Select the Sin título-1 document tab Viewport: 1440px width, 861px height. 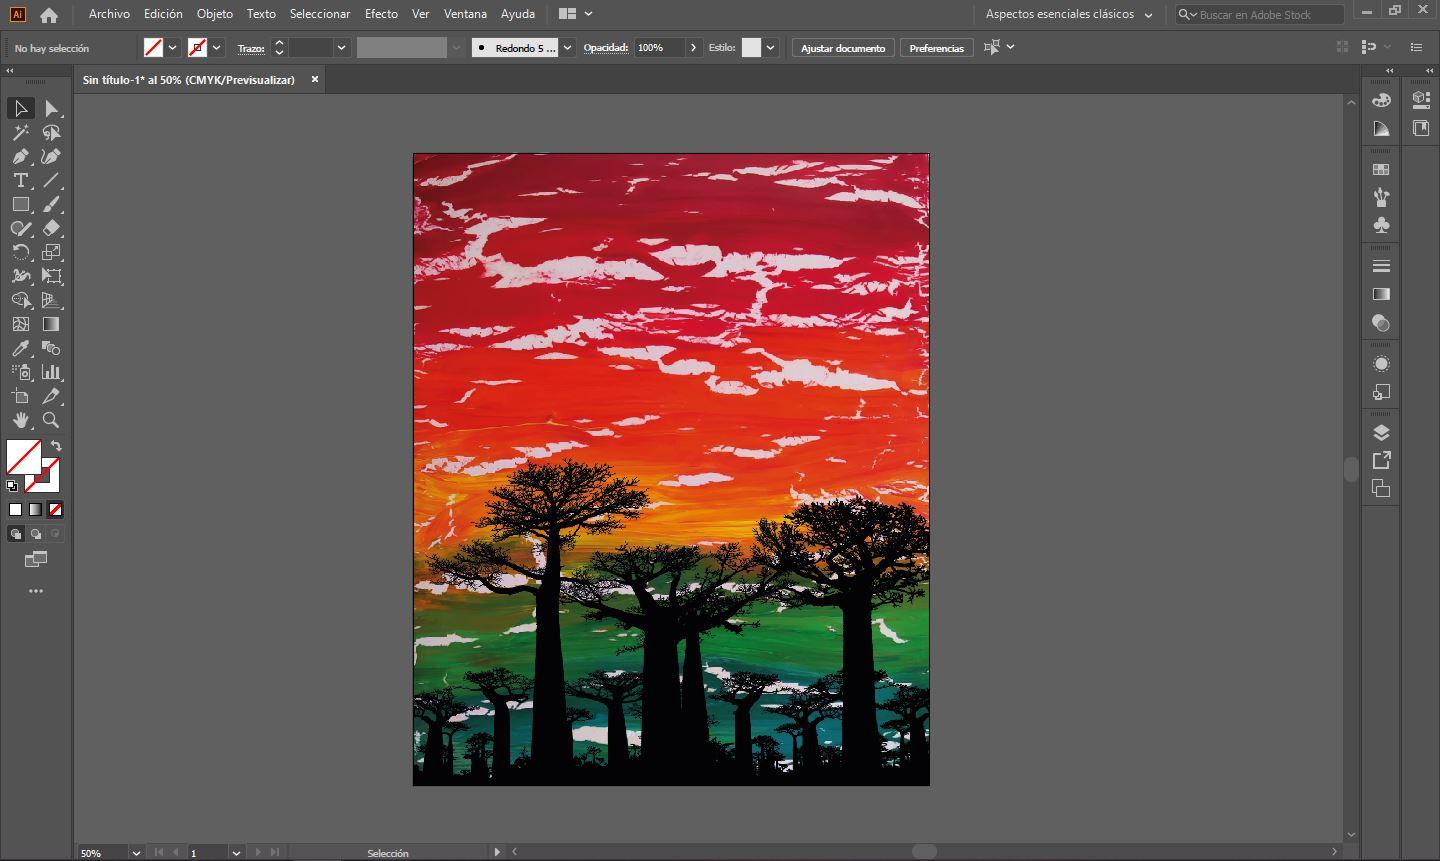(x=189, y=79)
